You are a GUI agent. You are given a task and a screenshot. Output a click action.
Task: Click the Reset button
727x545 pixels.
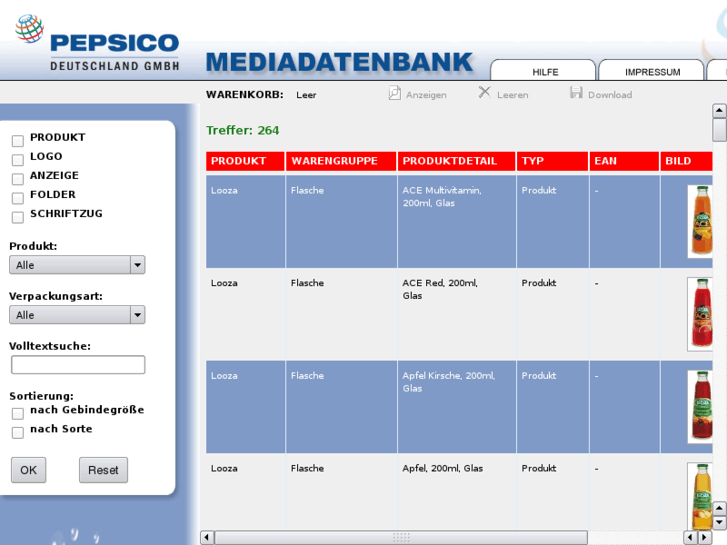[103, 470]
